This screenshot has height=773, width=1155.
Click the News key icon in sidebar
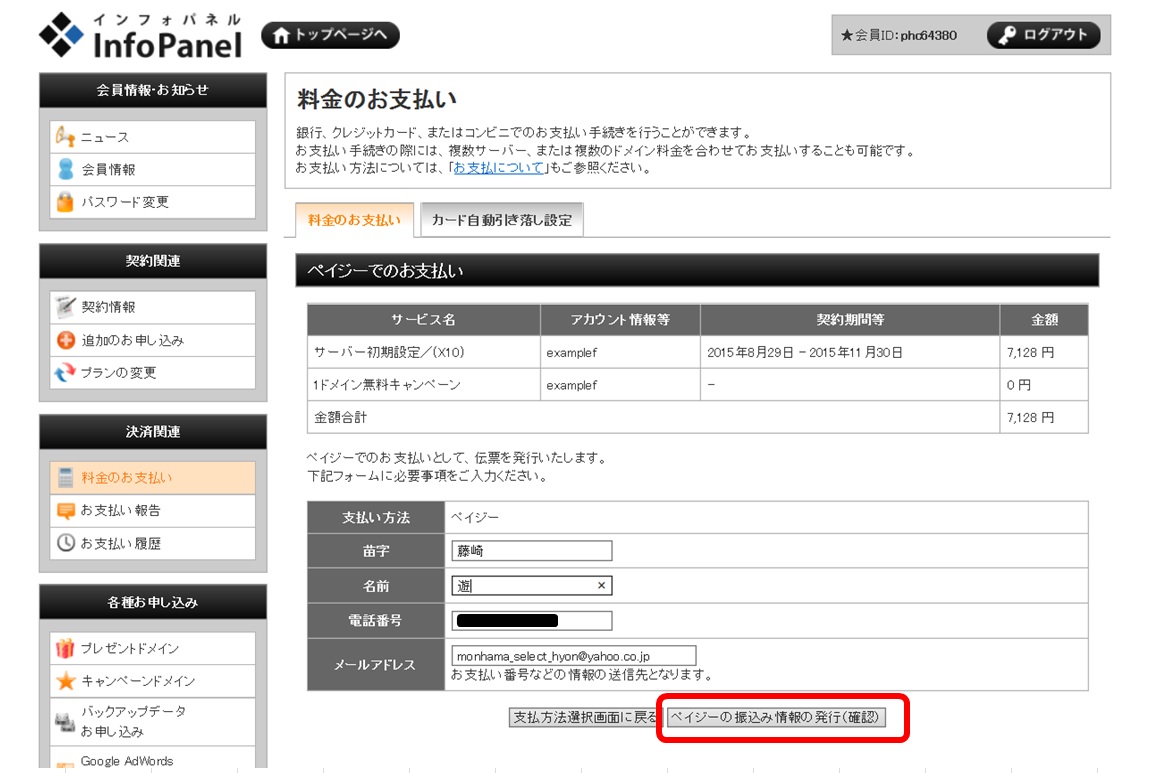(65, 137)
